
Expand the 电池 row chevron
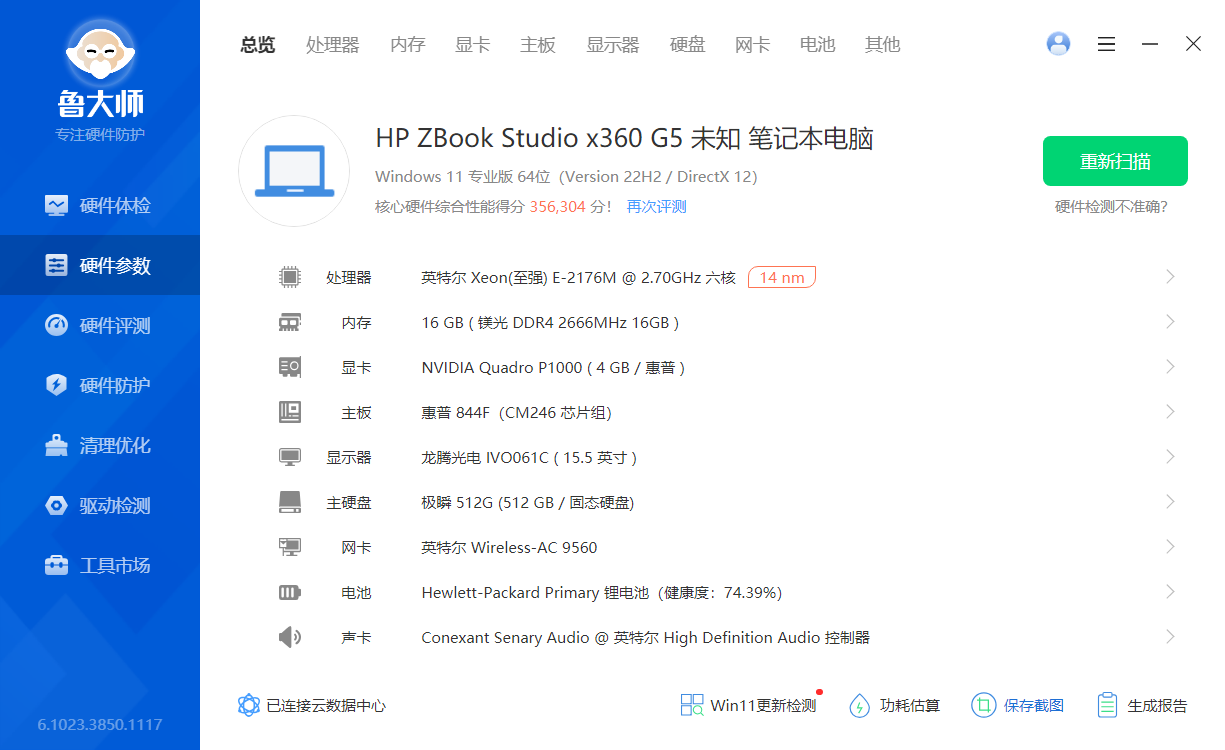coord(1170,591)
